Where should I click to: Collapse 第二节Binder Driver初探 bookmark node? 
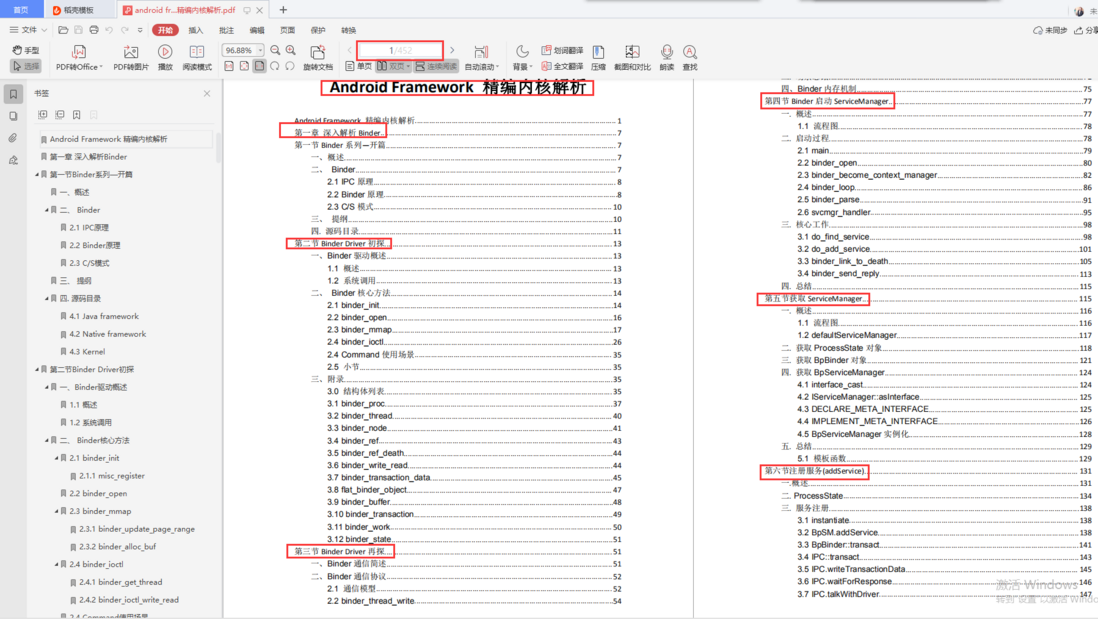click(37, 369)
